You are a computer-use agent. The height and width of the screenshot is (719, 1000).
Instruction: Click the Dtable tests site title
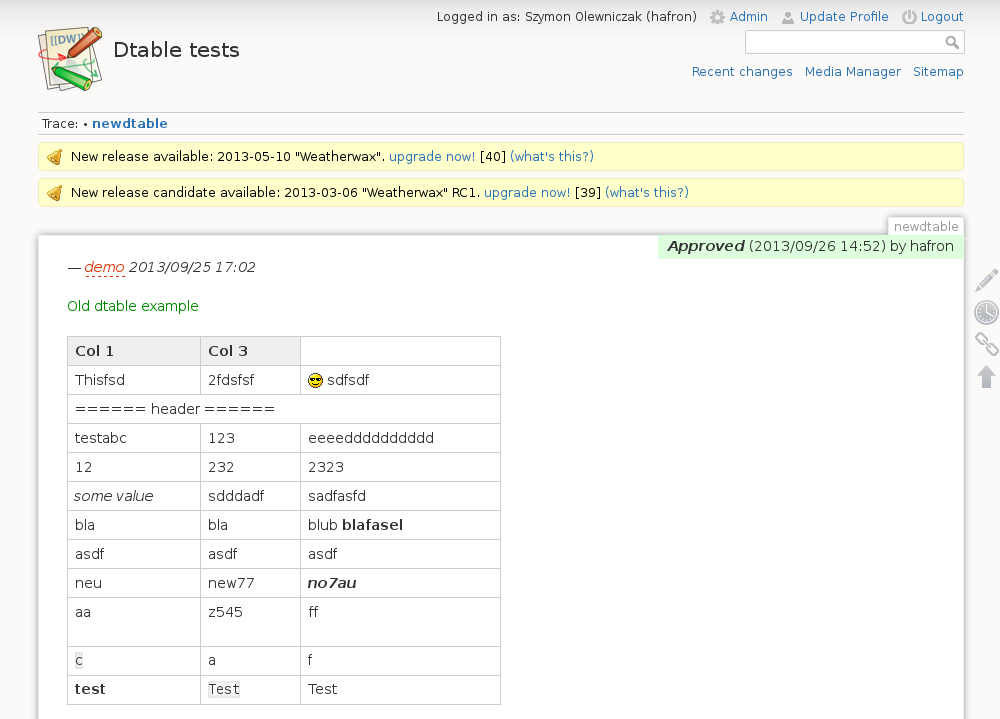(176, 50)
